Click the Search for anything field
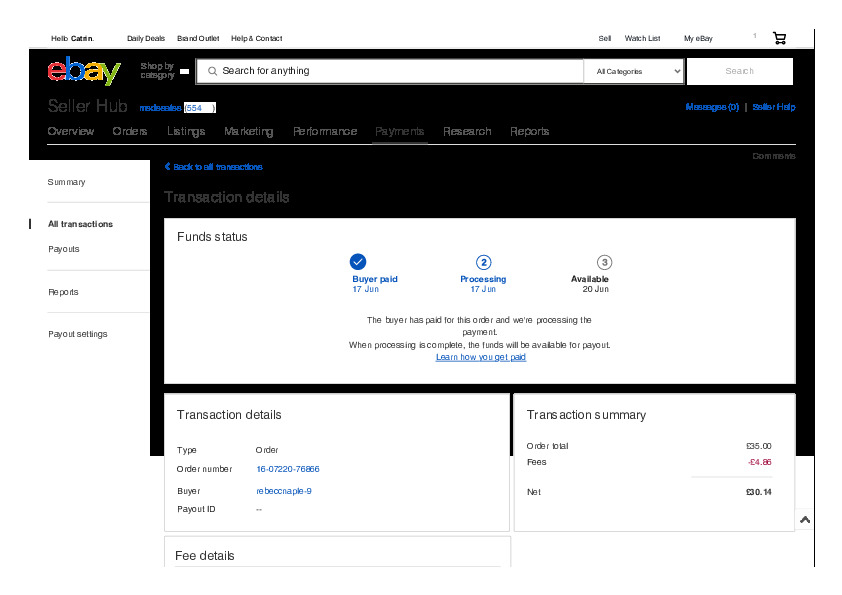The height and width of the screenshot is (595, 842). [x=390, y=71]
